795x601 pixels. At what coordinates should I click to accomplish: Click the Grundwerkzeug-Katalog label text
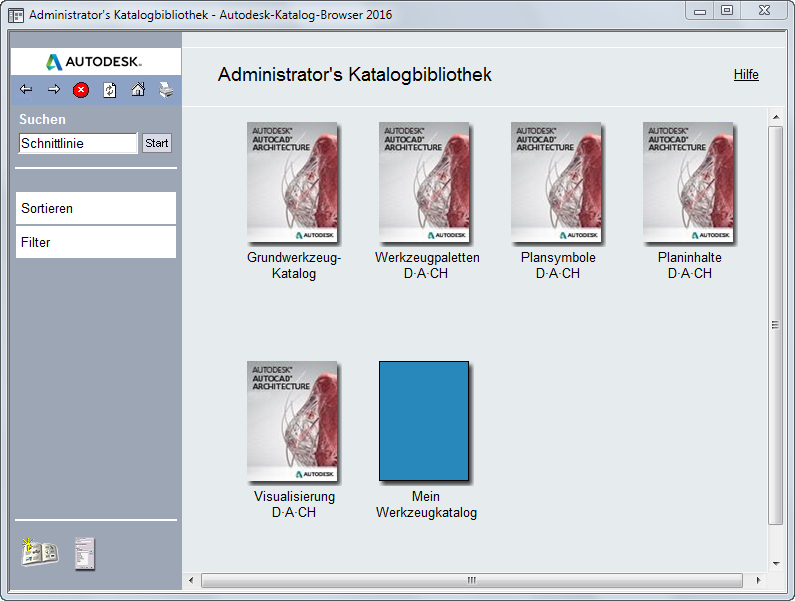point(294,265)
